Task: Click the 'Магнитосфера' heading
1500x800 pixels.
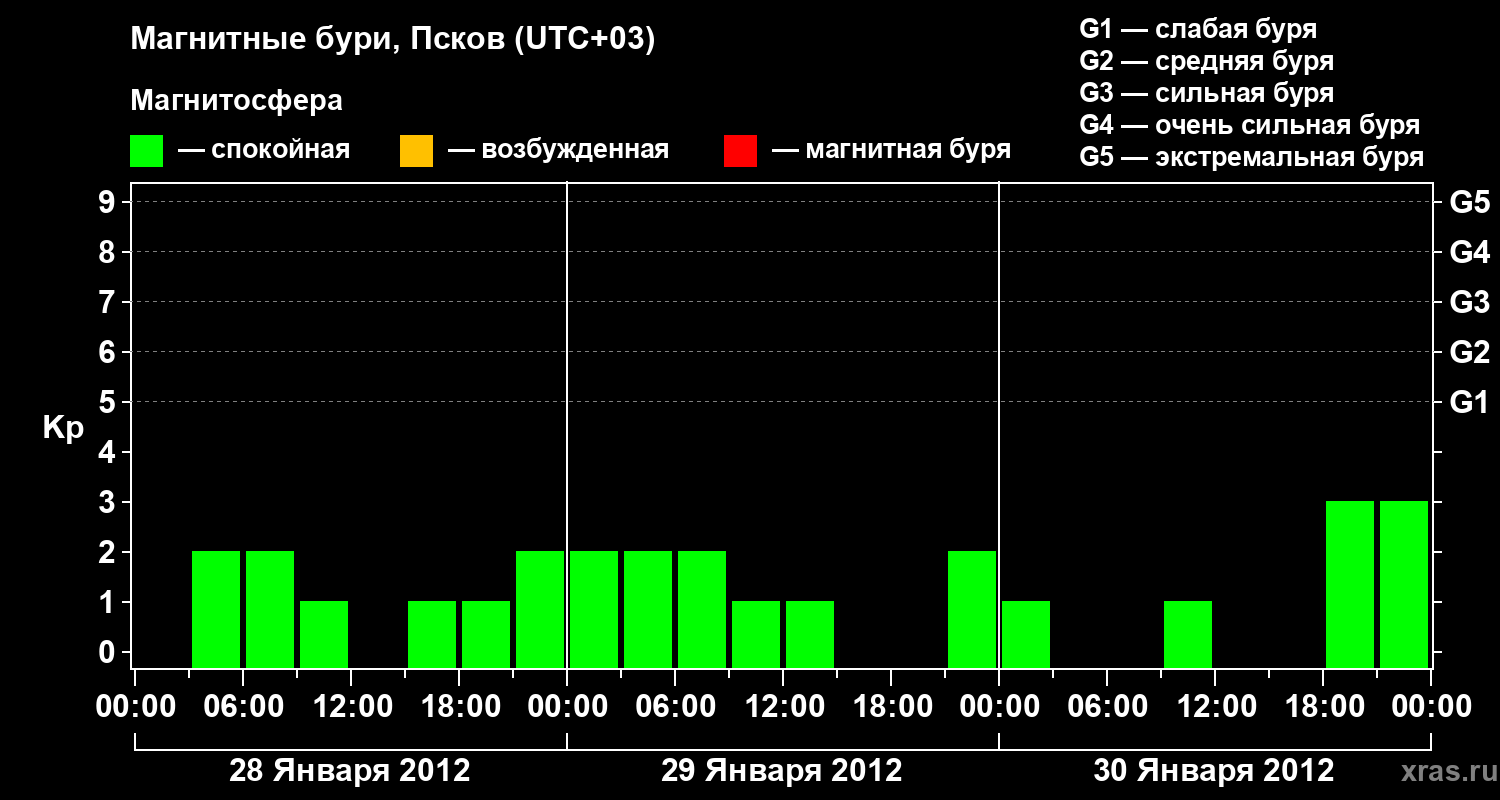Action: pyautogui.click(x=237, y=101)
